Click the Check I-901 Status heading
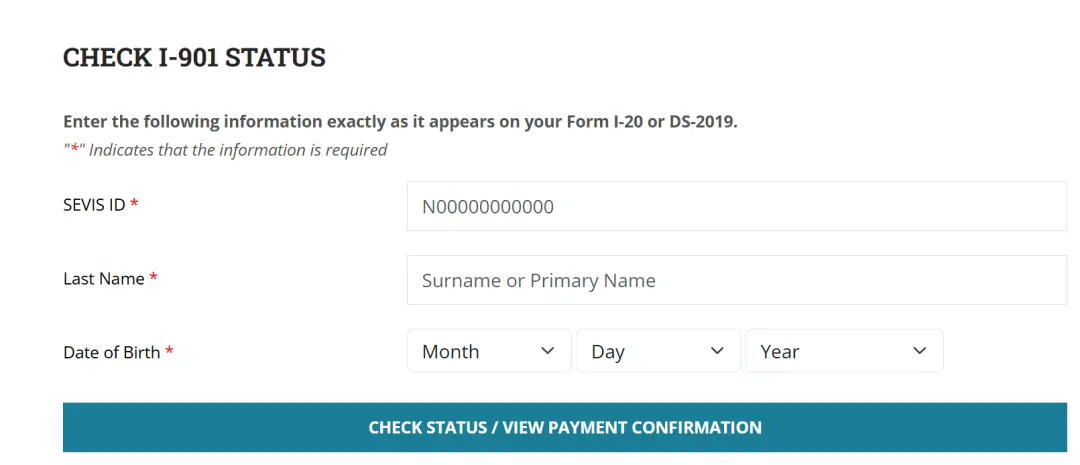Screen dimensions: 1080x465 pyautogui.click(x=194, y=58)
